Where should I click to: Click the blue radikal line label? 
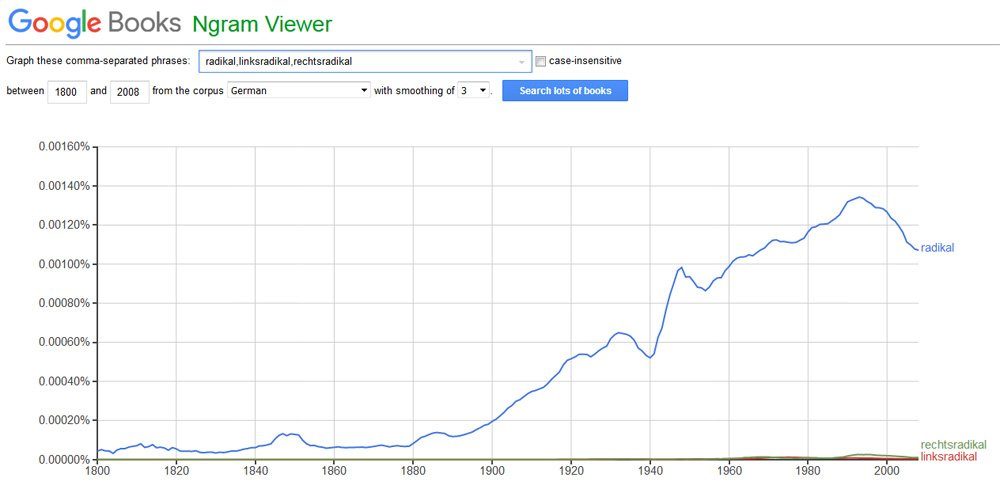pyautogui.click(x=937, y=248)
